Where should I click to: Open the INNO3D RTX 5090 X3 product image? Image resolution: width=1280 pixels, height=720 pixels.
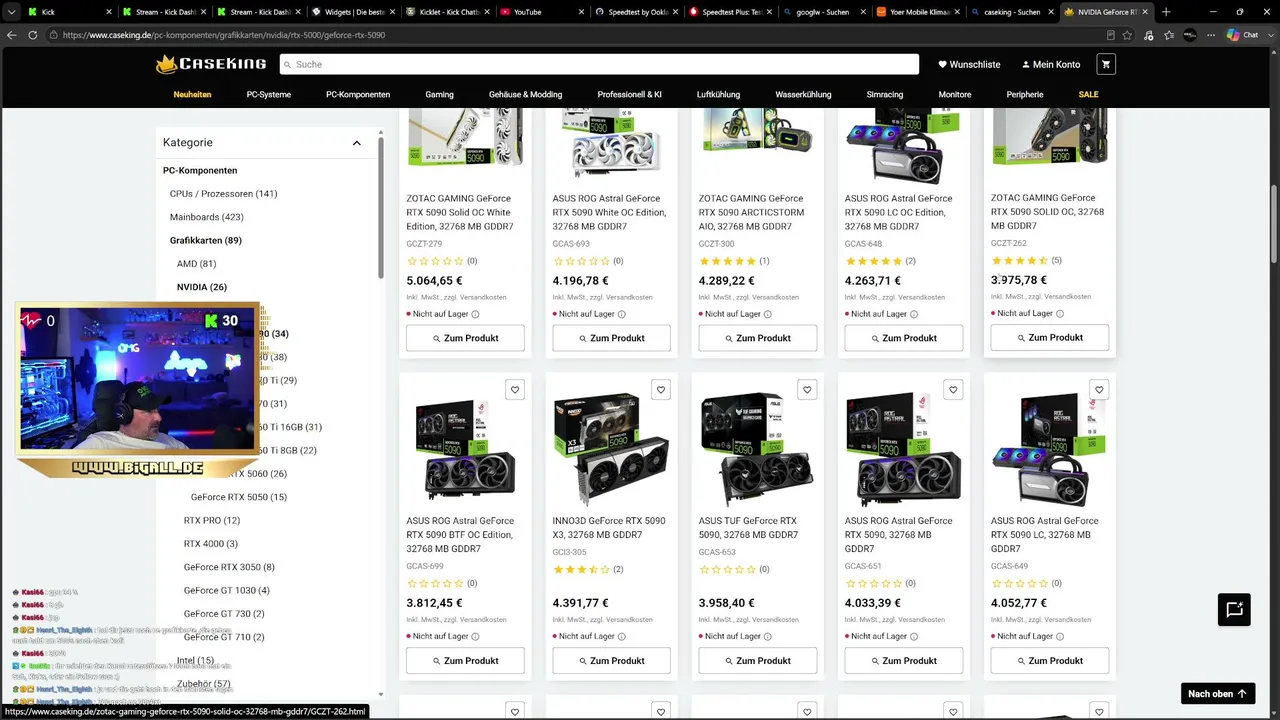[x=611, y=447]
